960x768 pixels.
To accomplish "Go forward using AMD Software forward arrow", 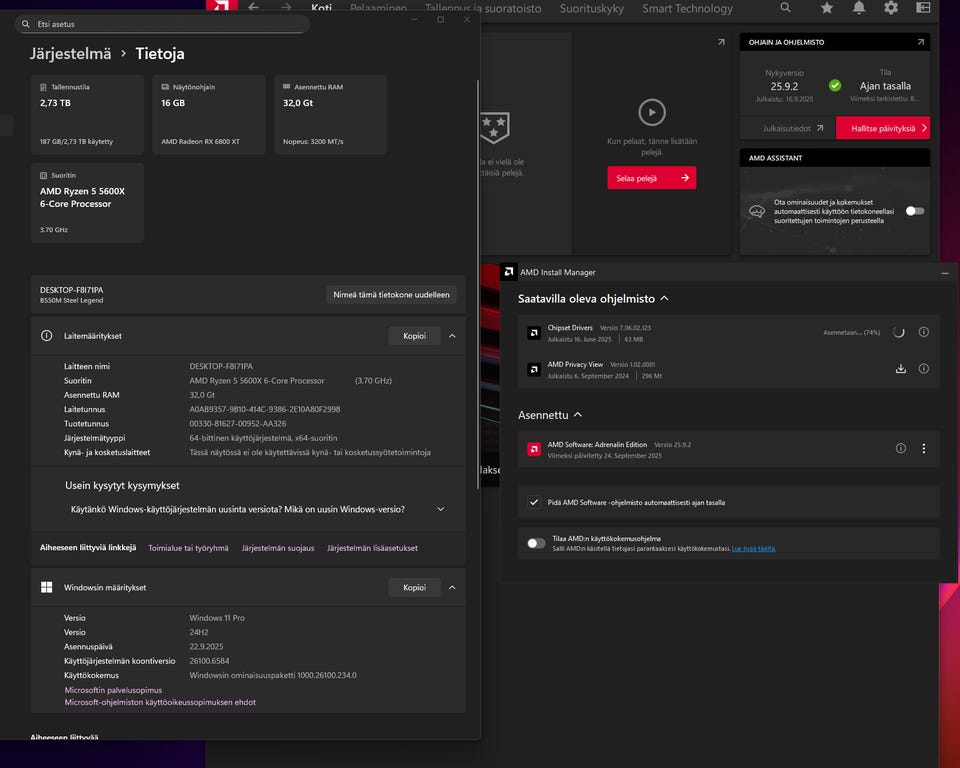I will (286, 7).
